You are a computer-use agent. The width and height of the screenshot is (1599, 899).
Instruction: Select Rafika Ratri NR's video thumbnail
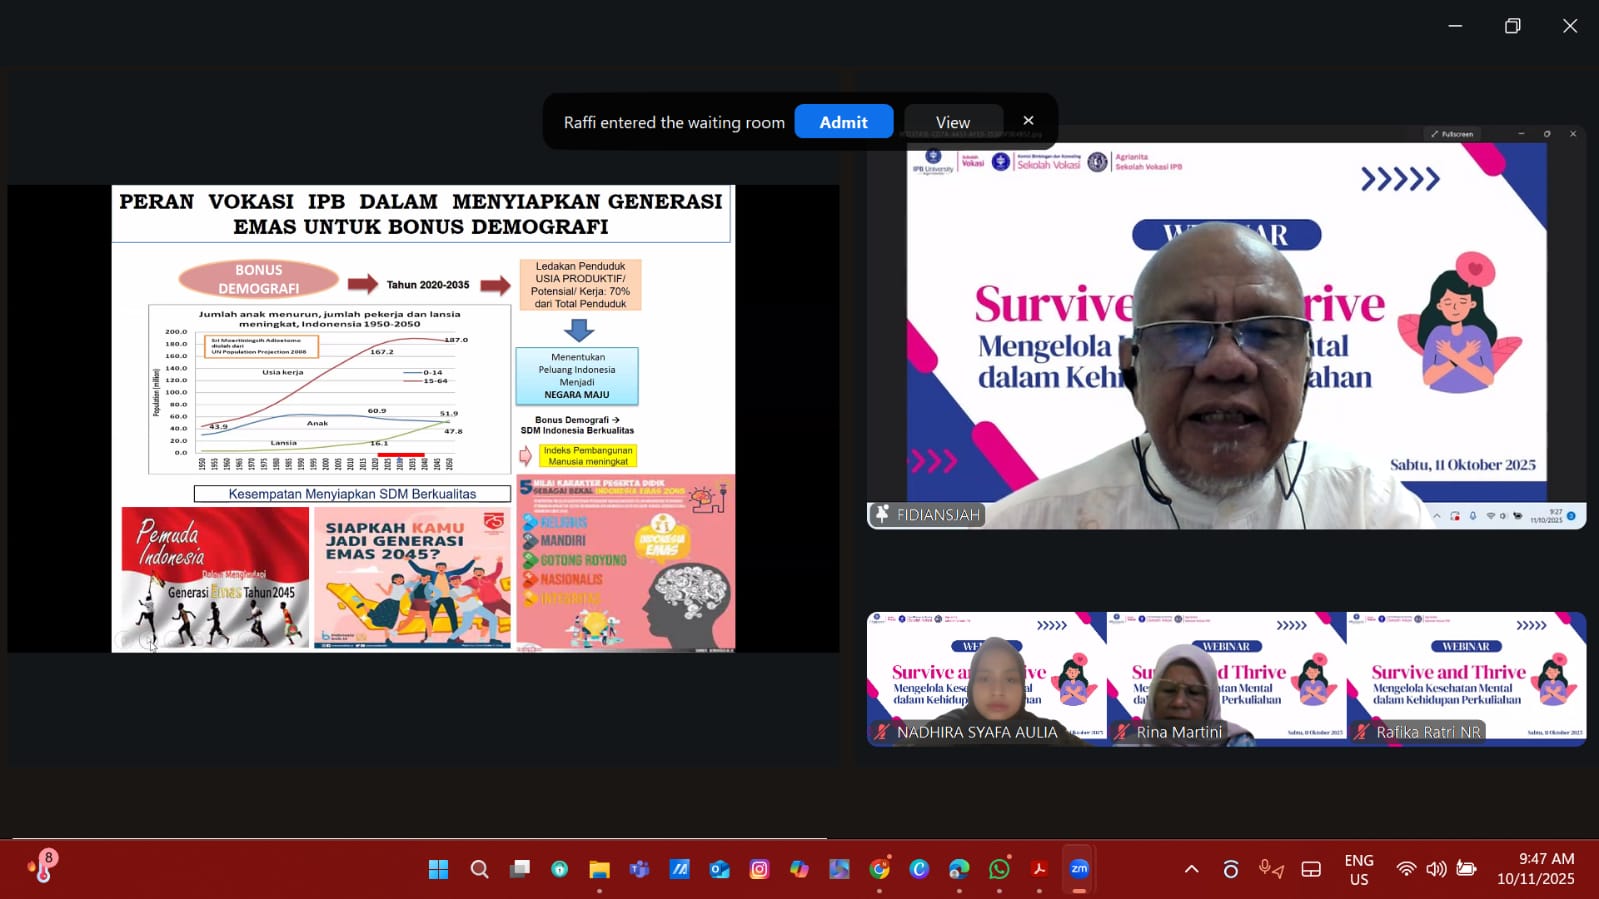pyautogui.click(x=1466, y=679)
